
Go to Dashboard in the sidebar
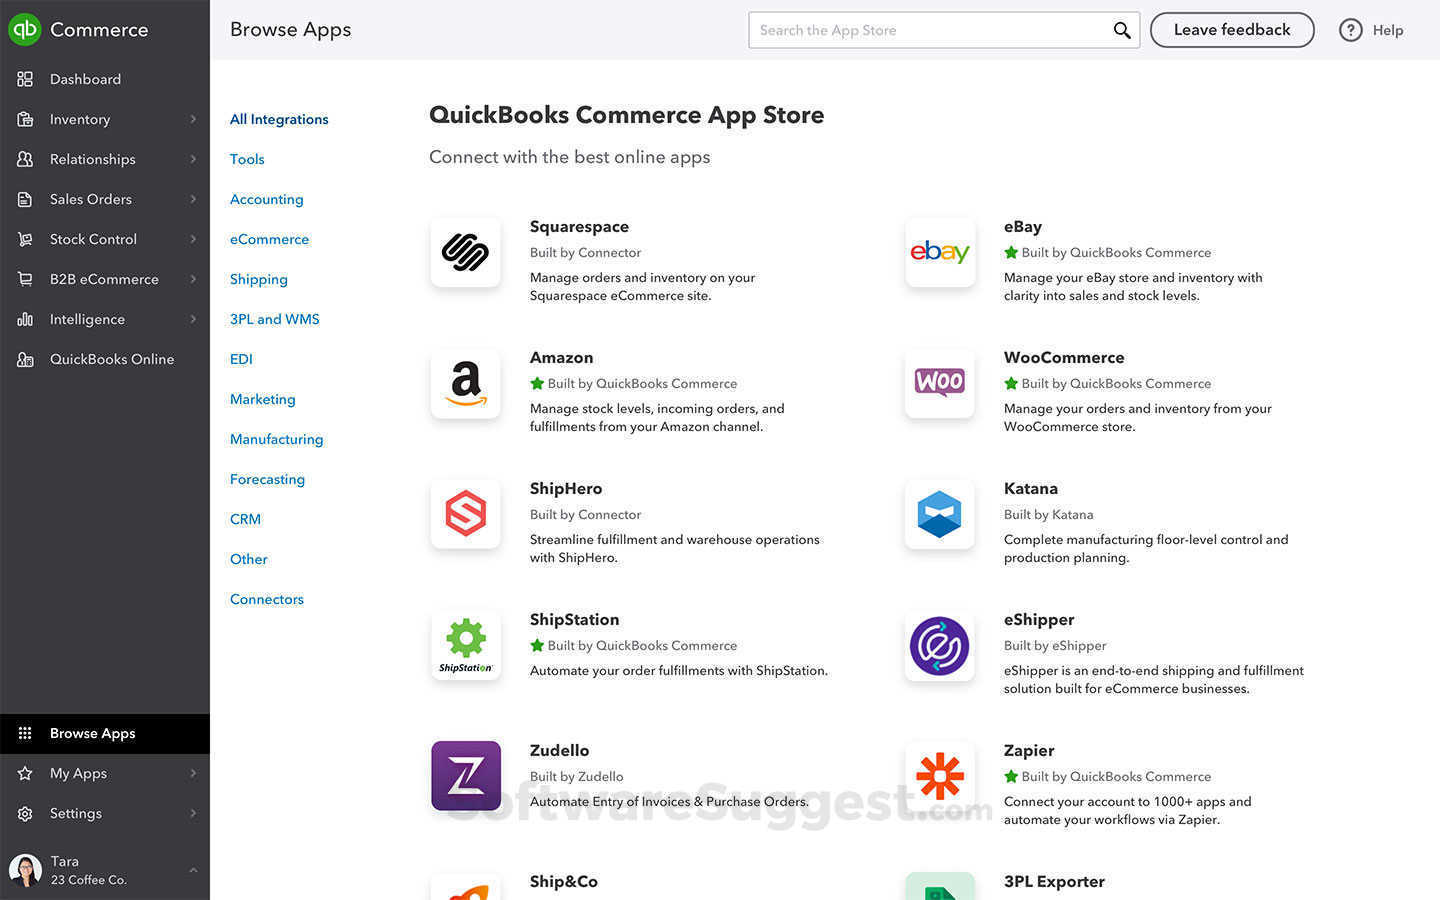pos(85,79)
